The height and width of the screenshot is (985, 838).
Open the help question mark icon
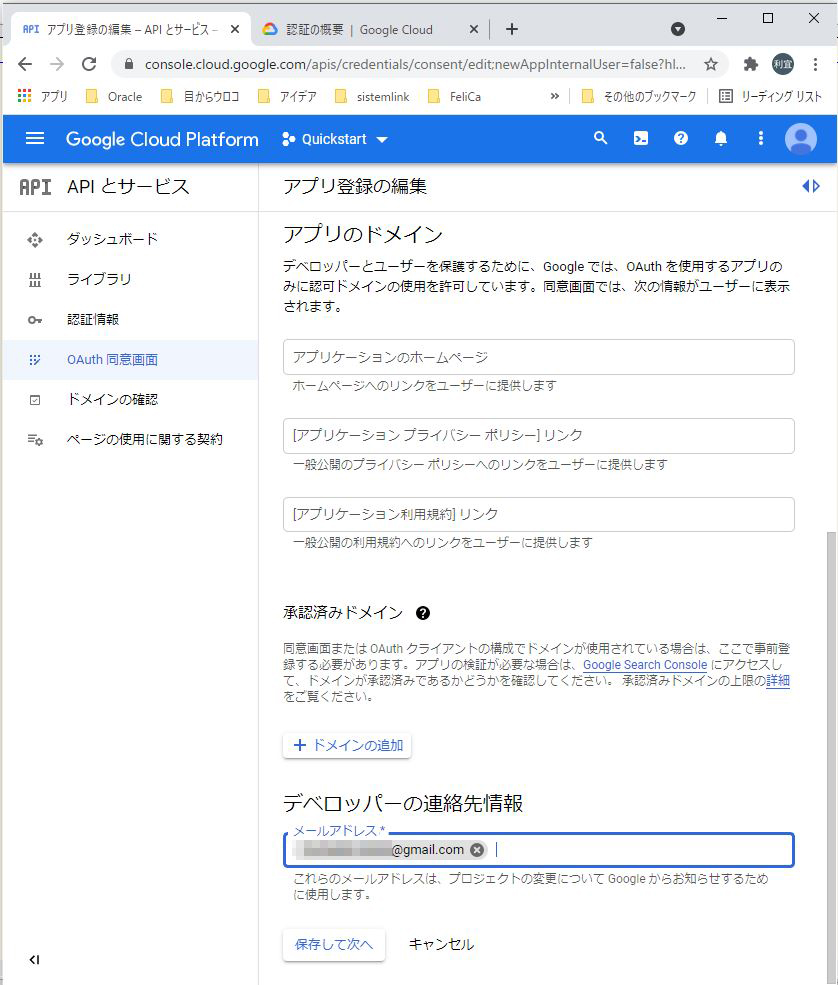pos(680,139)
